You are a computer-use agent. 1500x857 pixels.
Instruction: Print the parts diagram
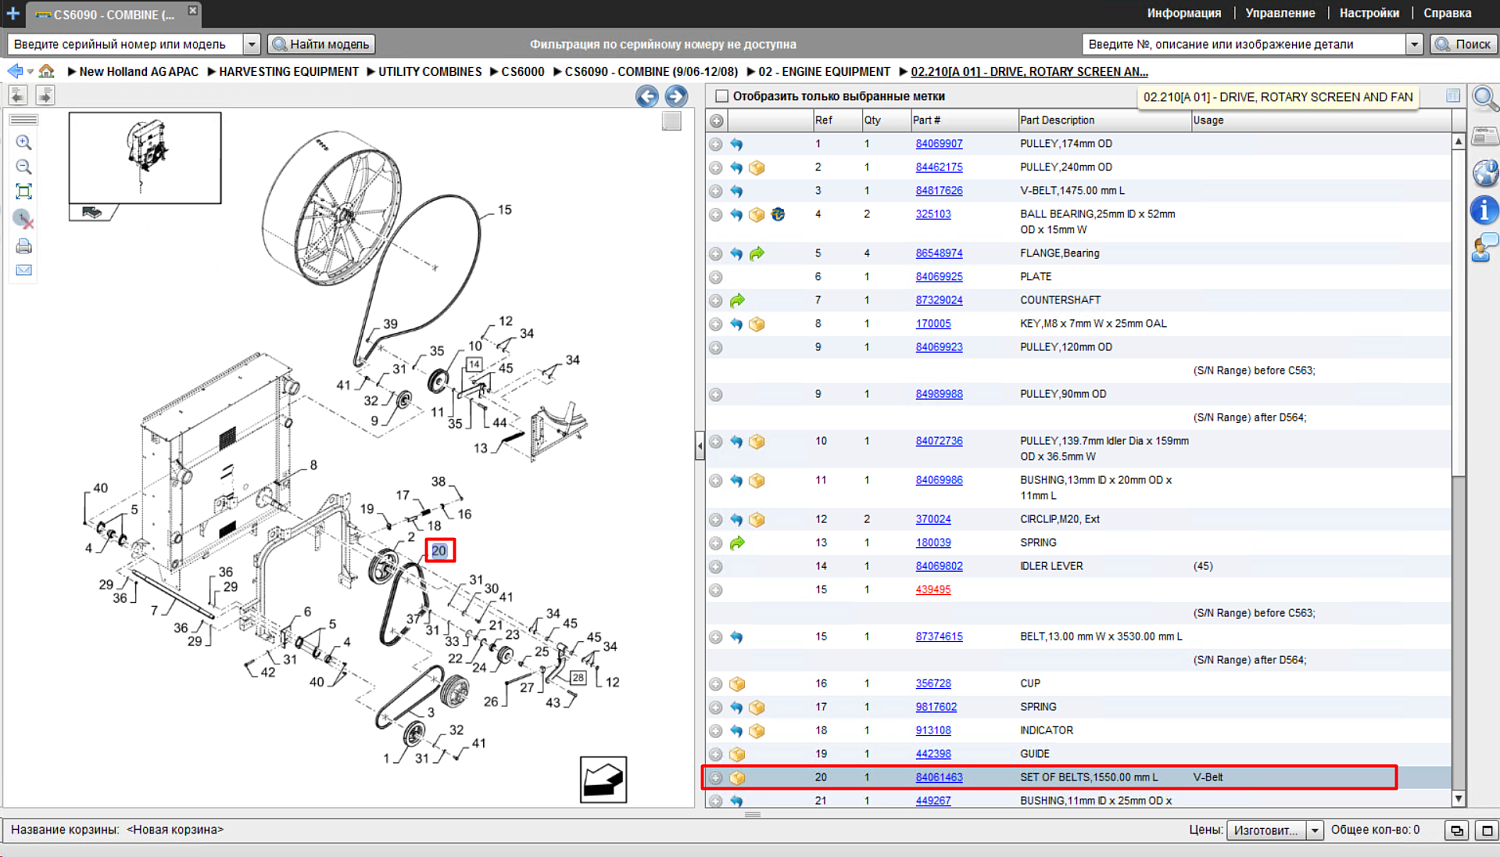(x=24, y=246)
